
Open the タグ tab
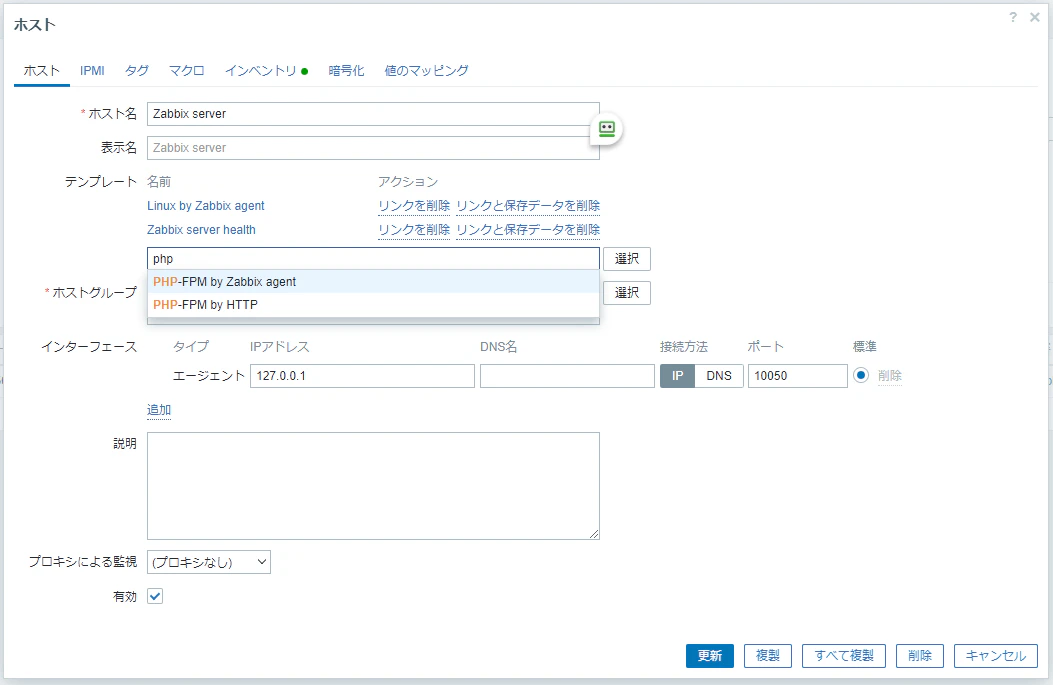[x=136, y=71]
